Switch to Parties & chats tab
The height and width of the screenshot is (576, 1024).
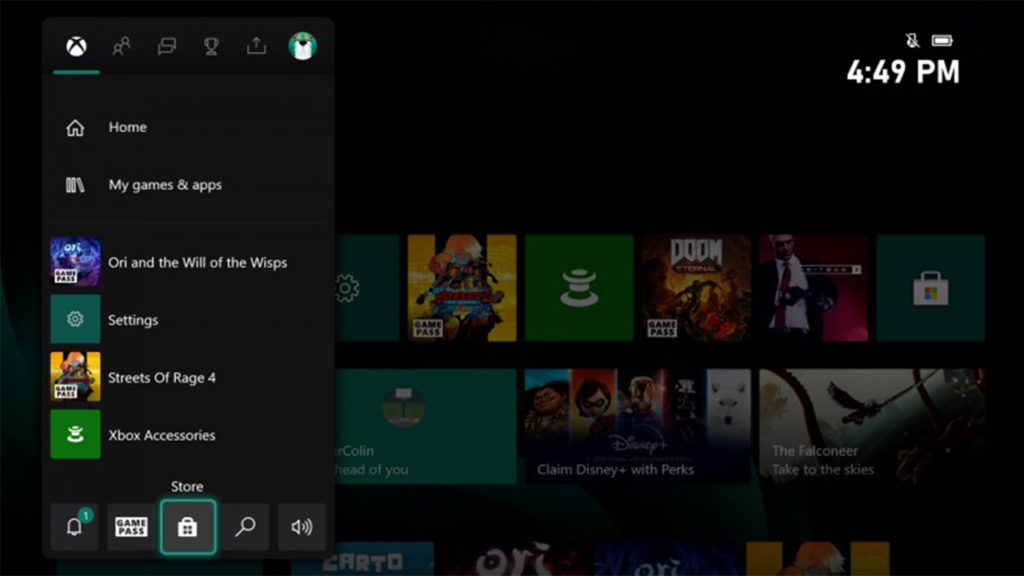click(x=167, y=46)
